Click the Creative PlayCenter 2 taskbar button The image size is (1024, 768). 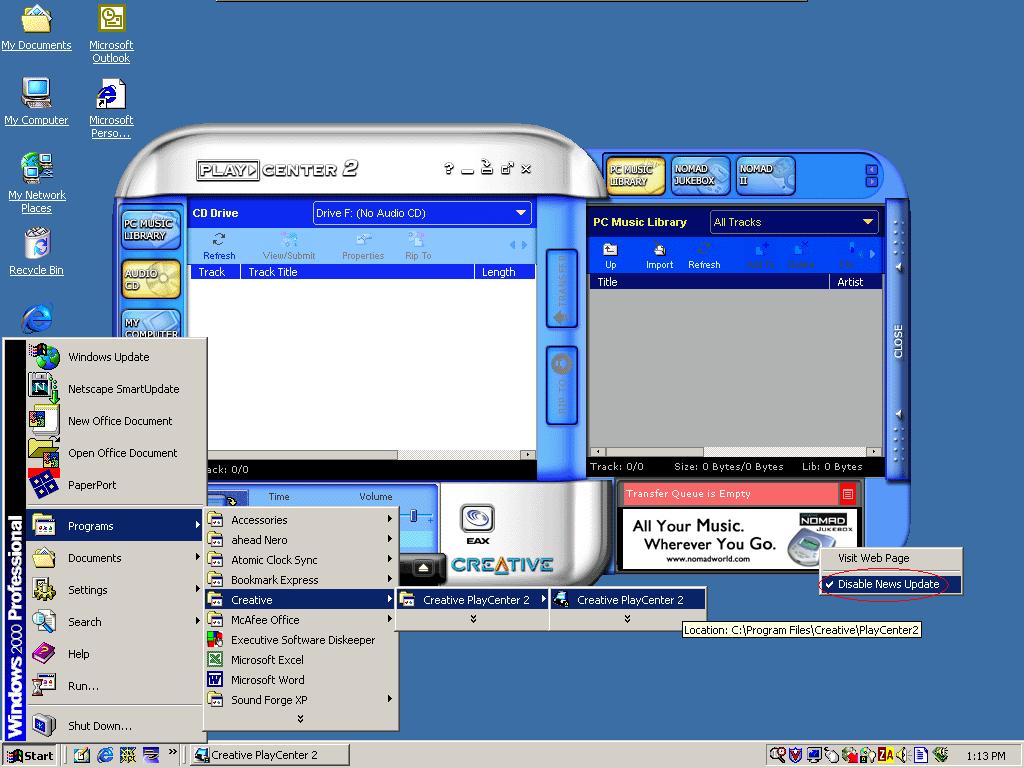[x=270, y=756]
